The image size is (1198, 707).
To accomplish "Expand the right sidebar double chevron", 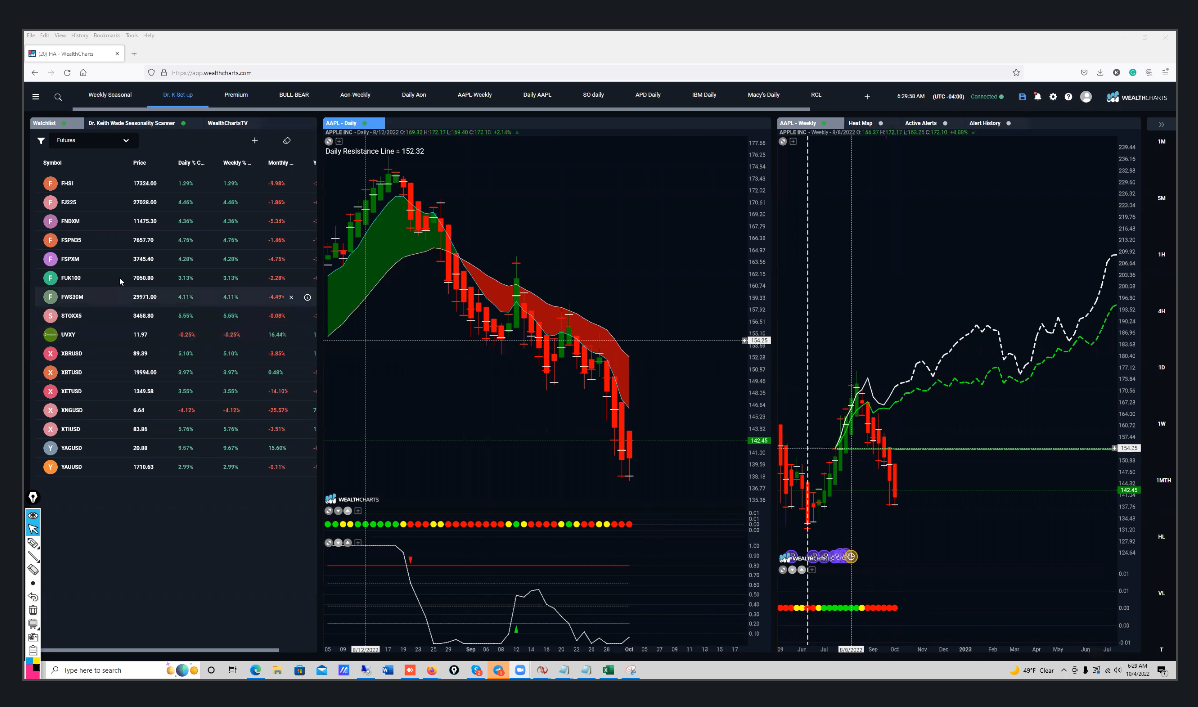I will 1161,124.
